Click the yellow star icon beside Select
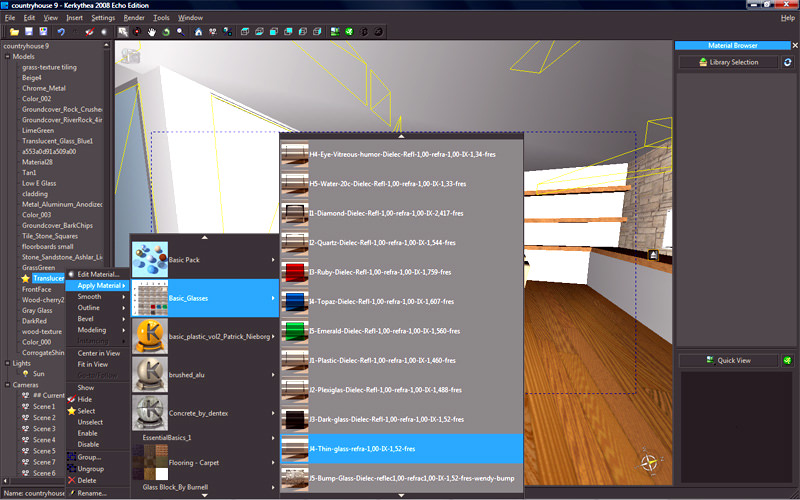 coord(71,411)
